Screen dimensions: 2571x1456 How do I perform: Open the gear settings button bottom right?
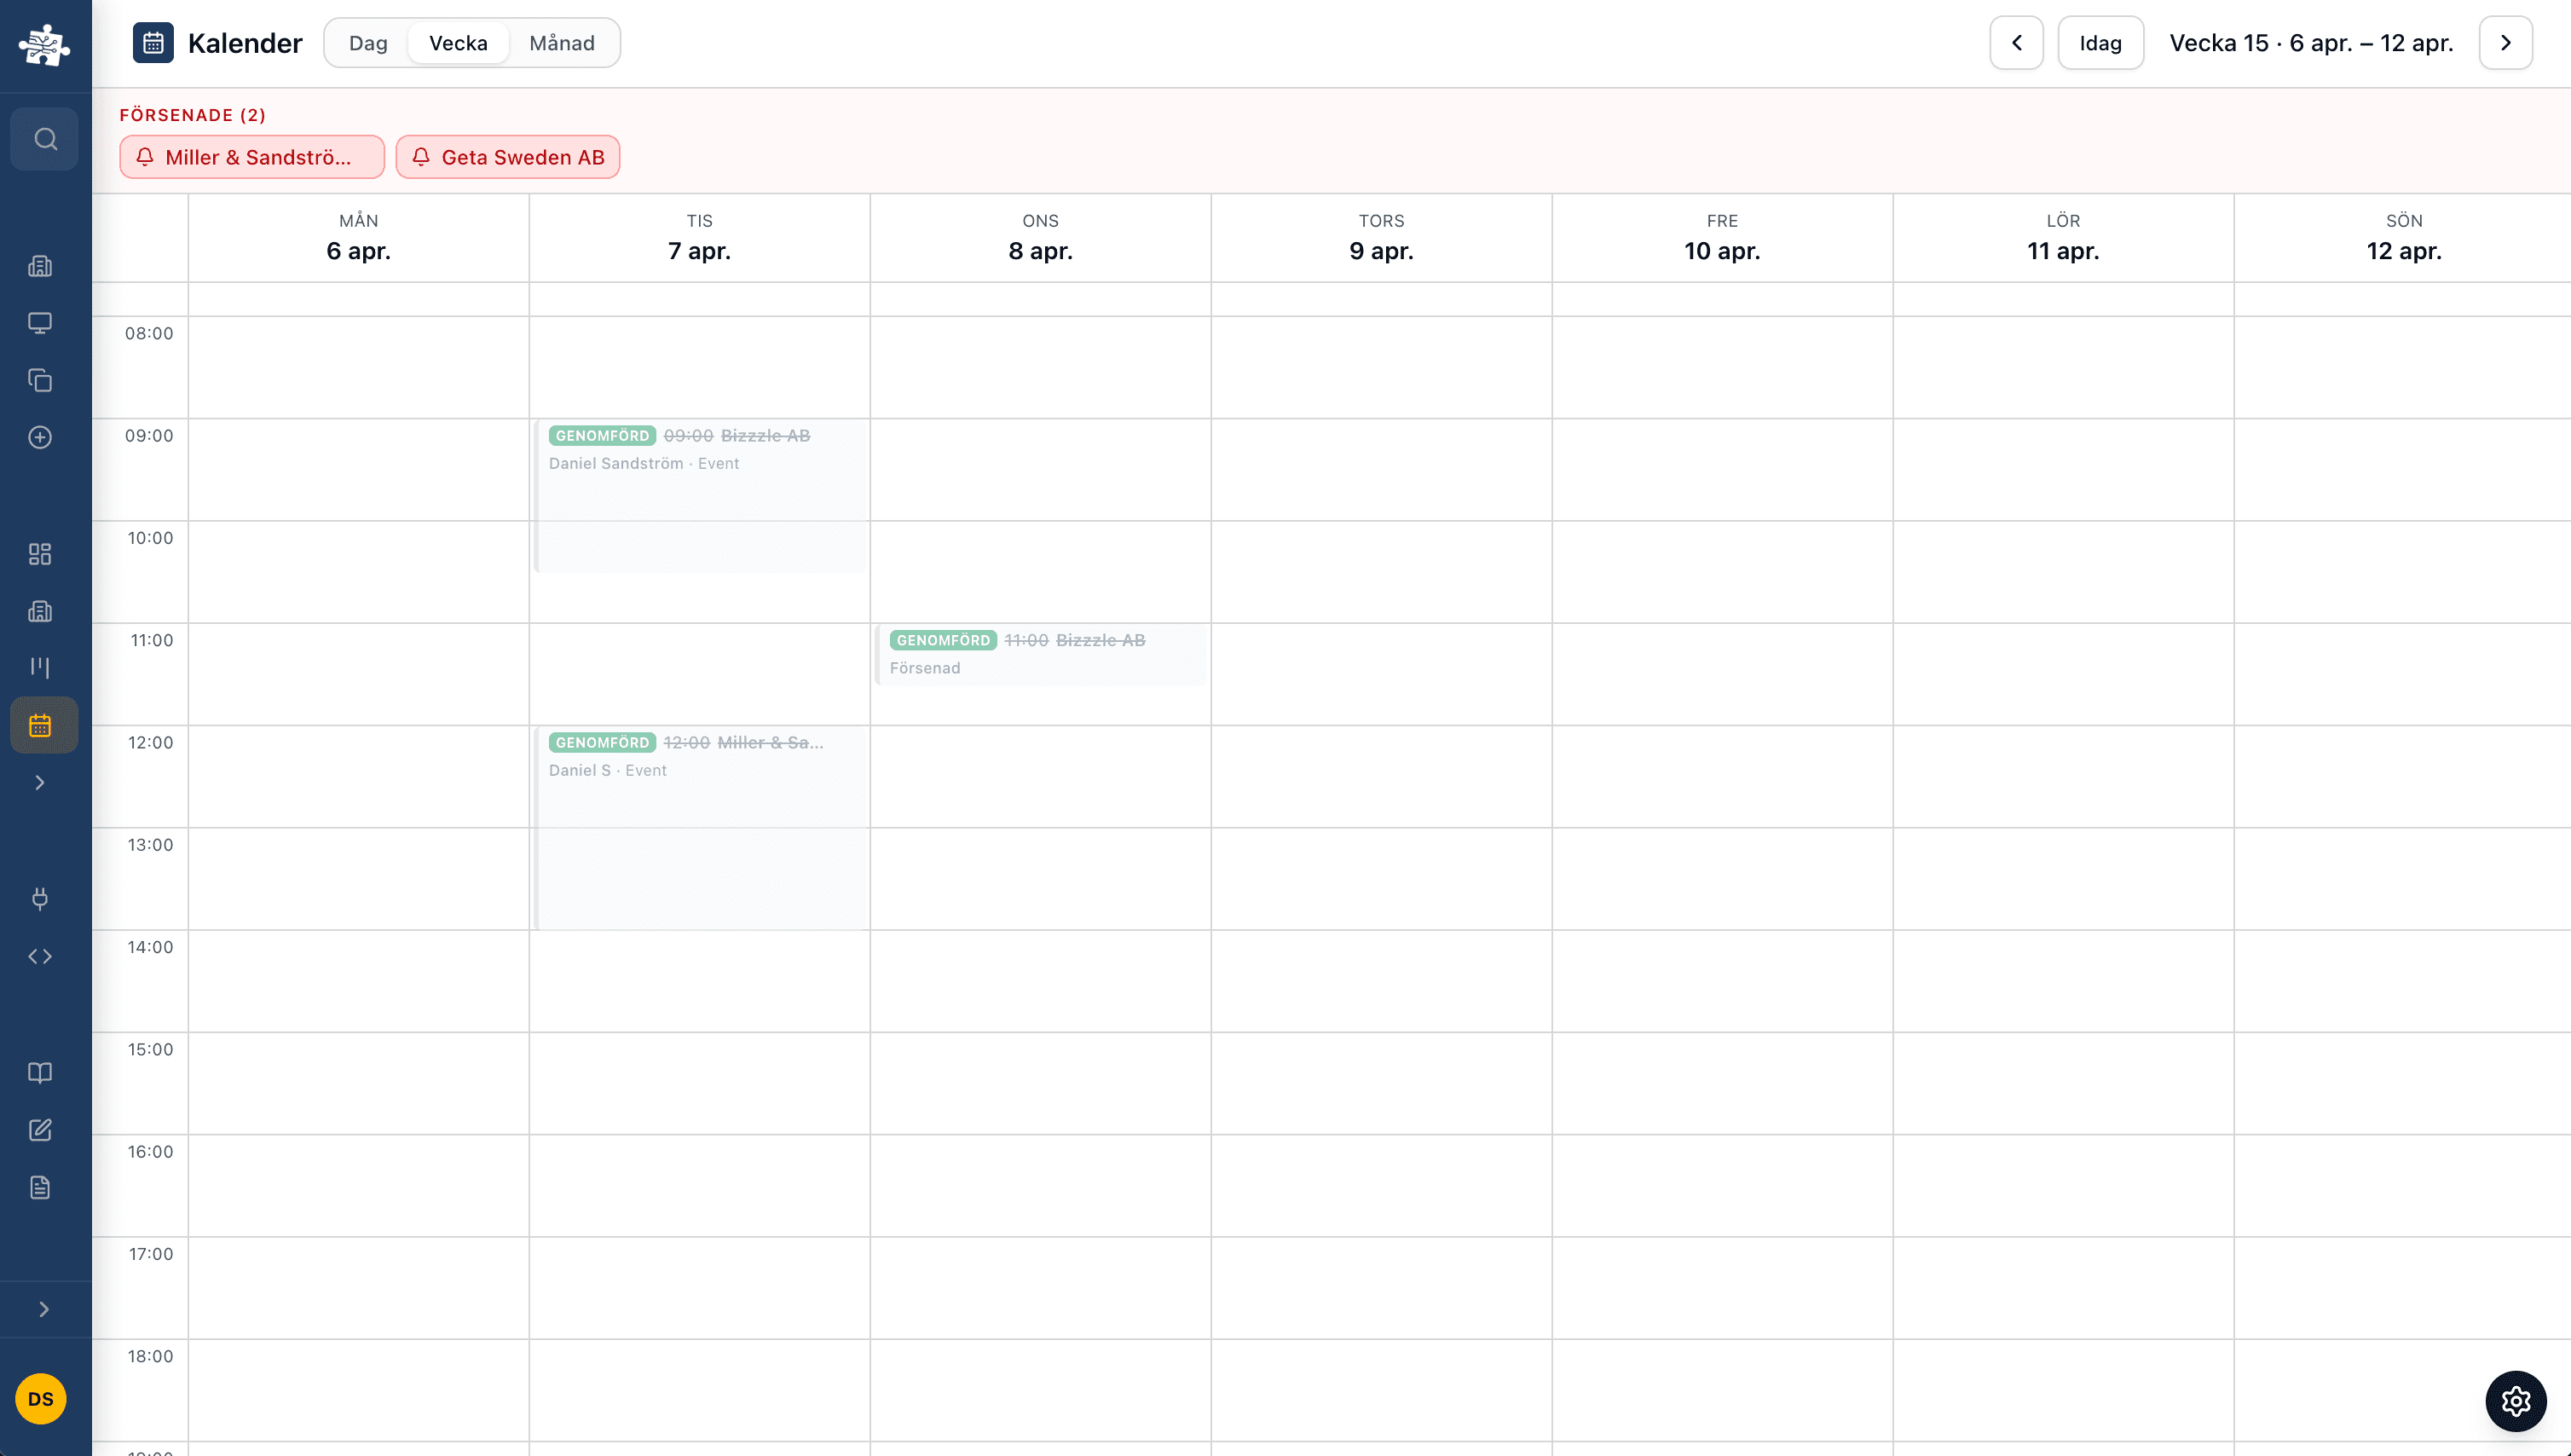point(2515,1401)
